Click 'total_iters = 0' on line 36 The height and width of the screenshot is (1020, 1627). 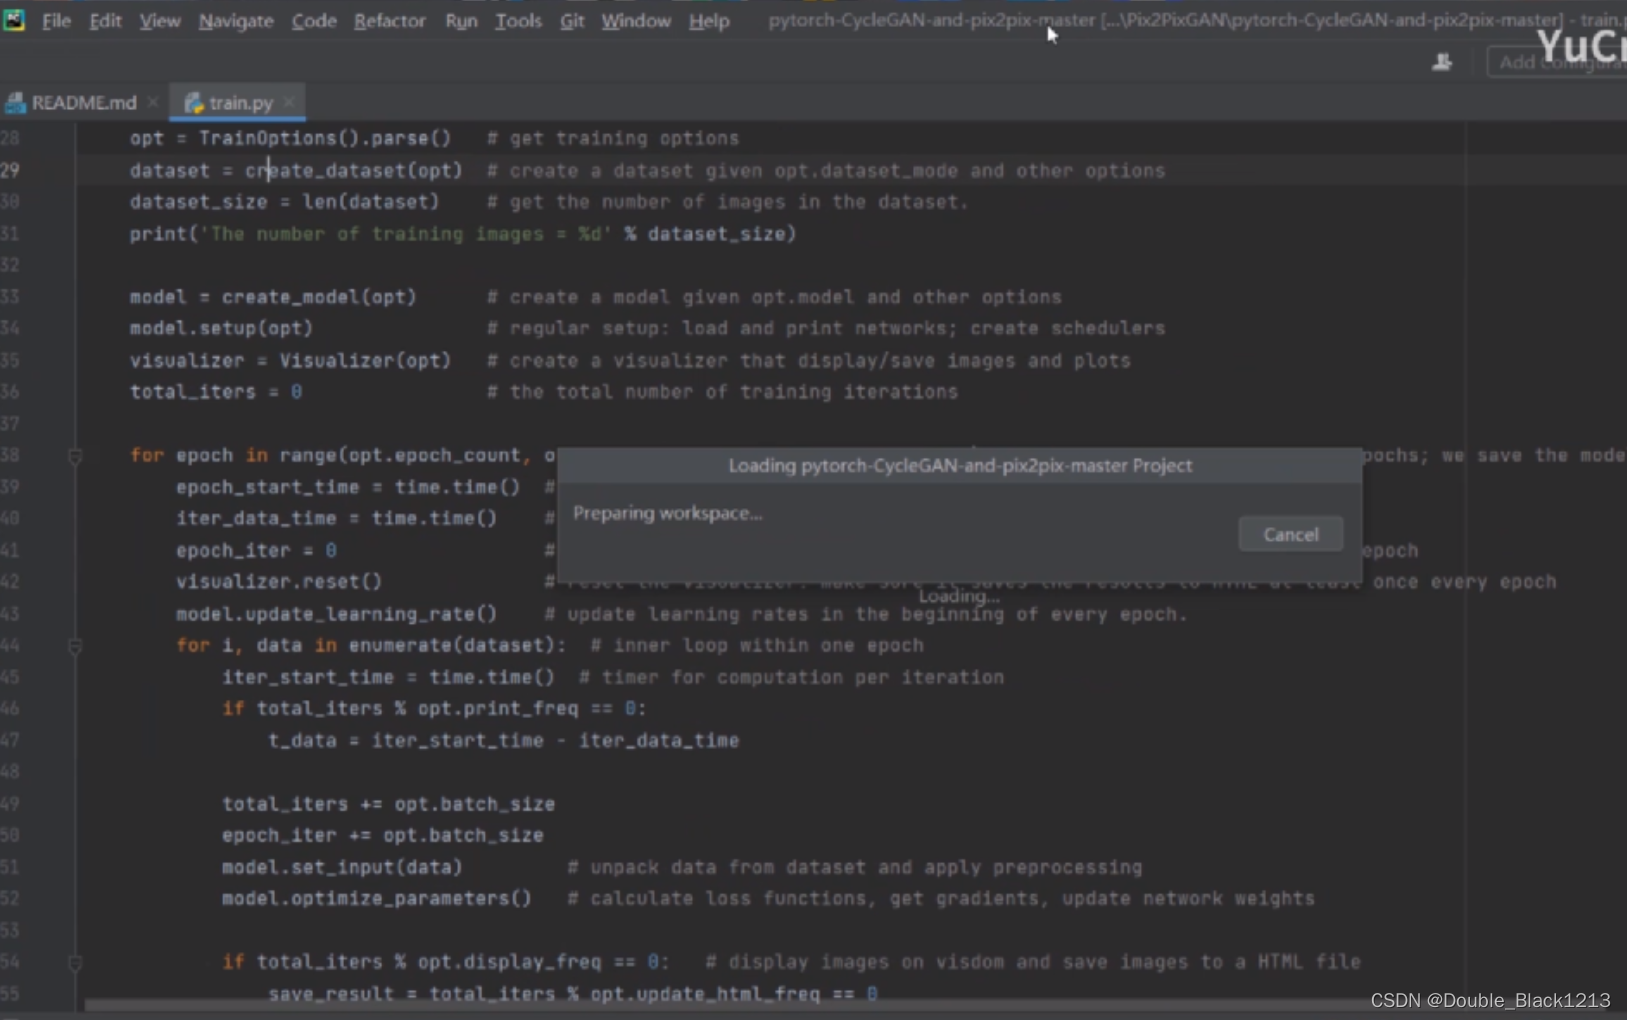pyautogui.click(x=216, y=392)
